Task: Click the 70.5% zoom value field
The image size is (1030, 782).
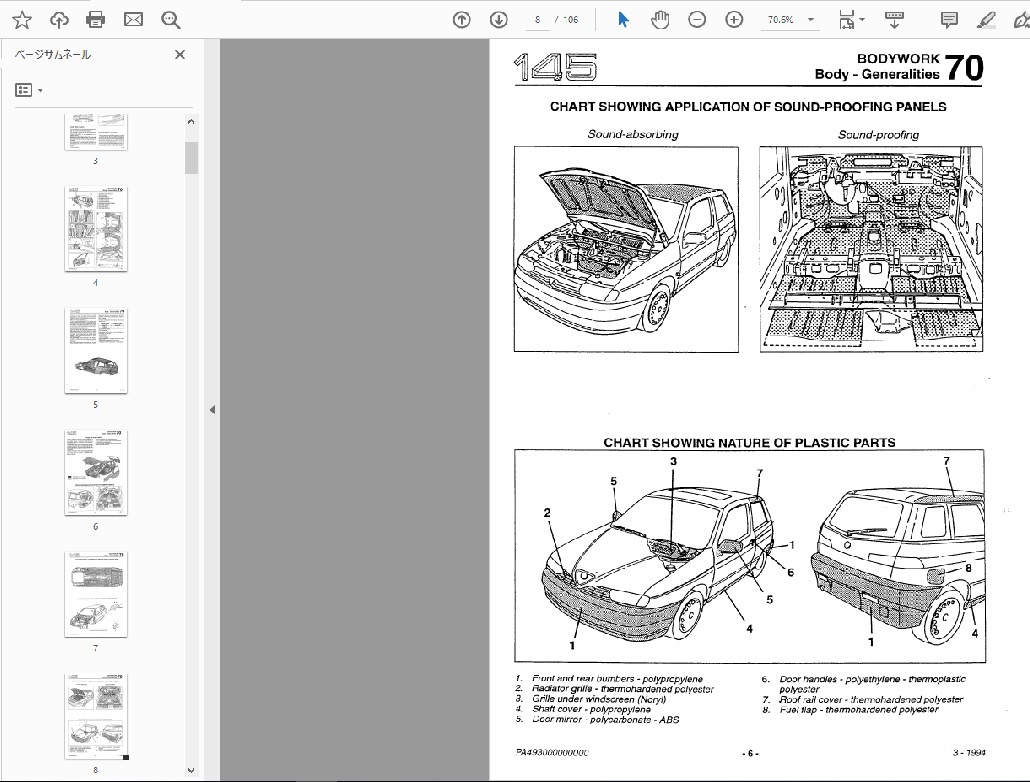Action: [x=780, y=20]
